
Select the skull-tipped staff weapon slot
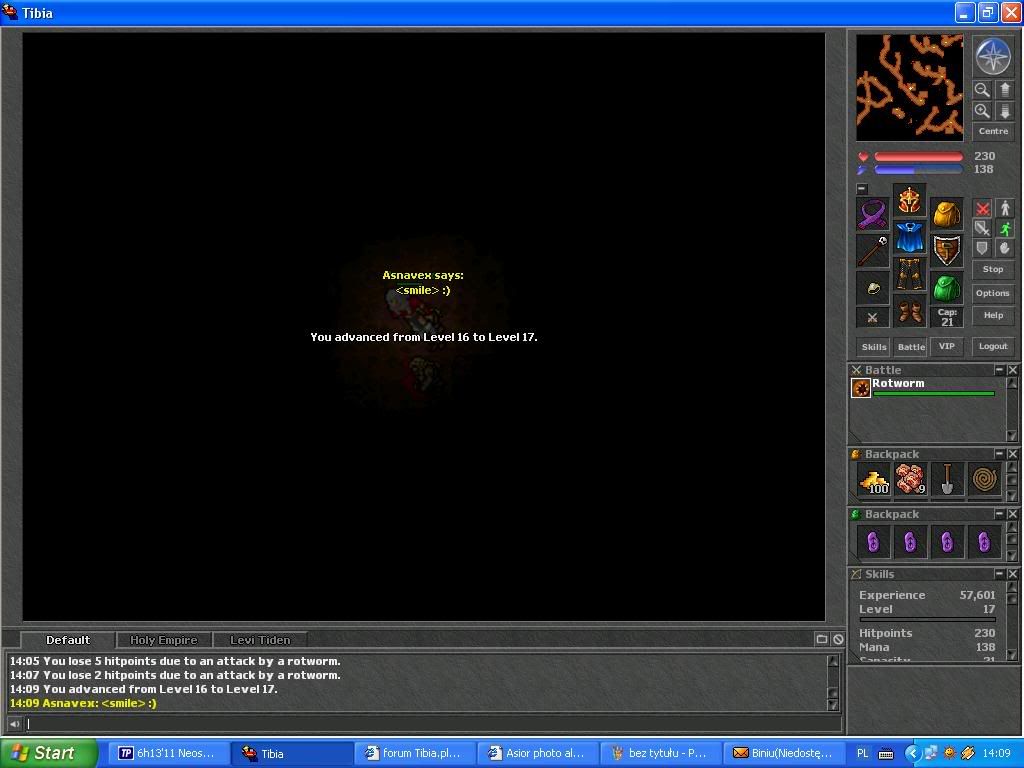coord(872,251)
